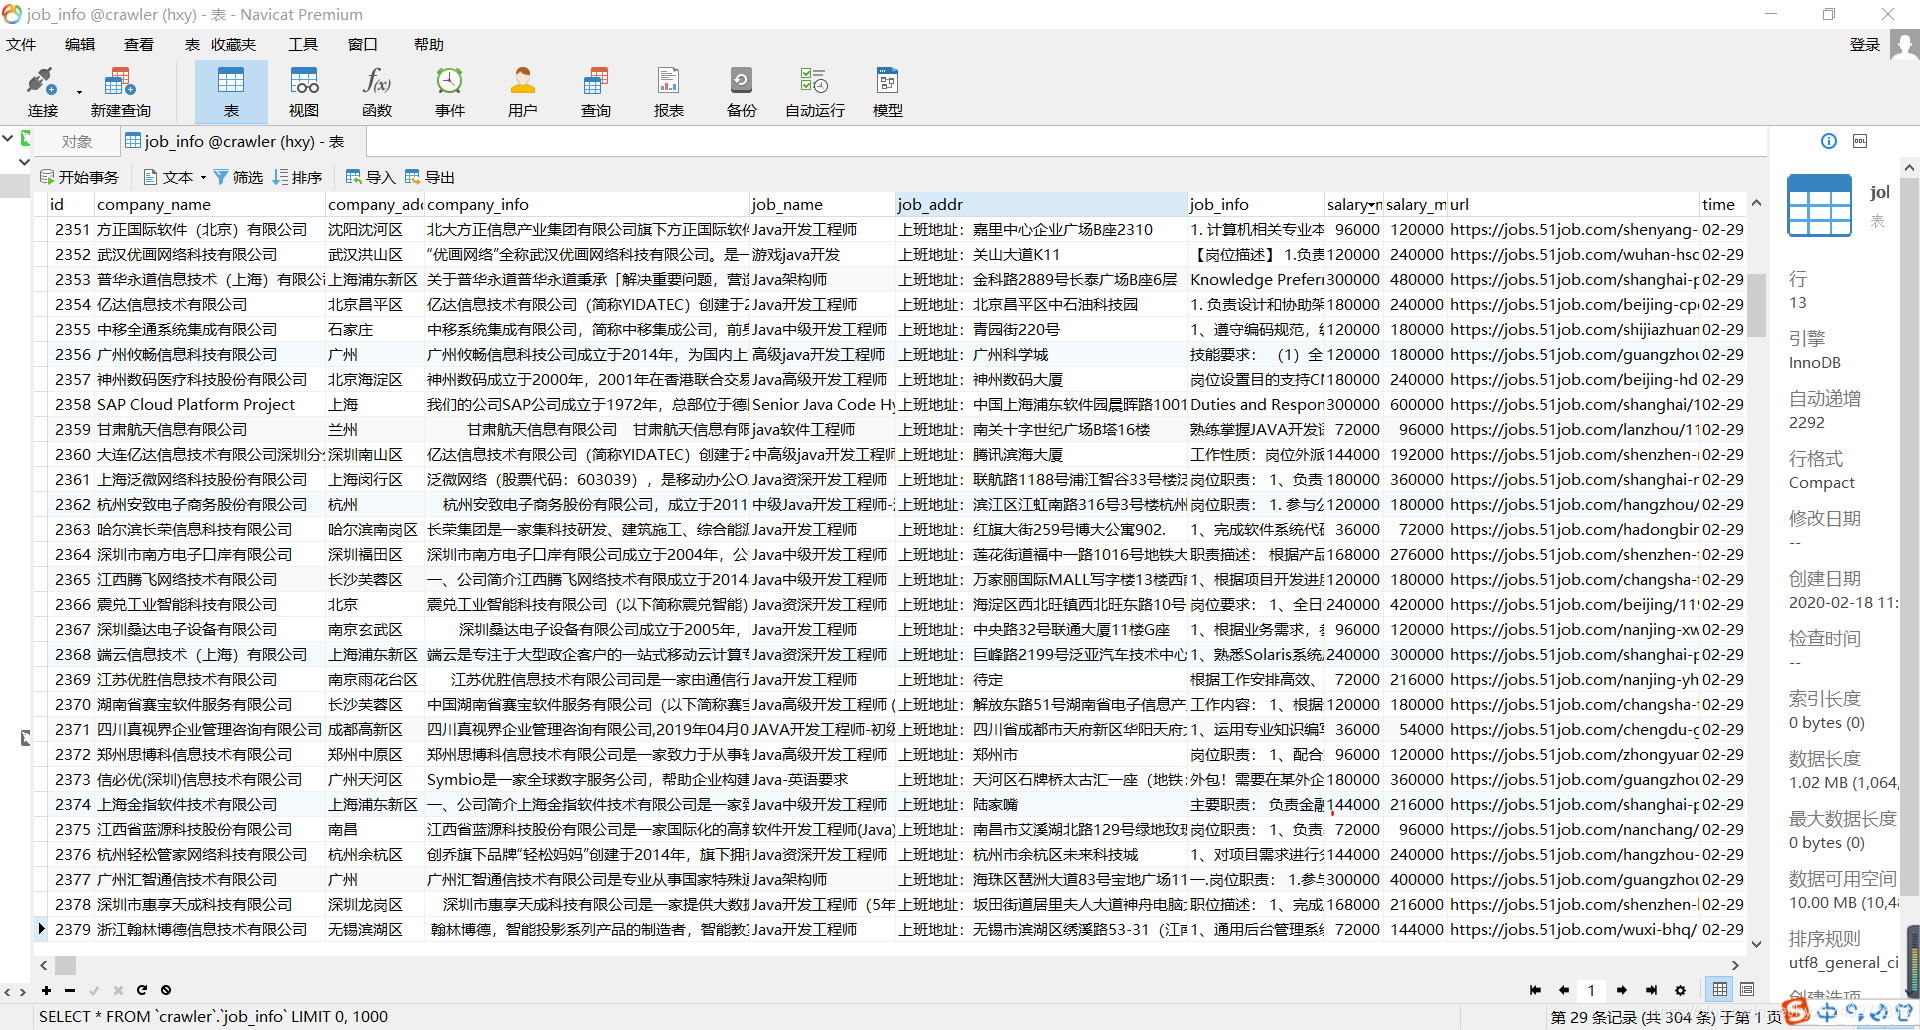Select cell SAP Cloud Platform Project
This screenshot has height=1030, width=1920.
pos(210,404)
